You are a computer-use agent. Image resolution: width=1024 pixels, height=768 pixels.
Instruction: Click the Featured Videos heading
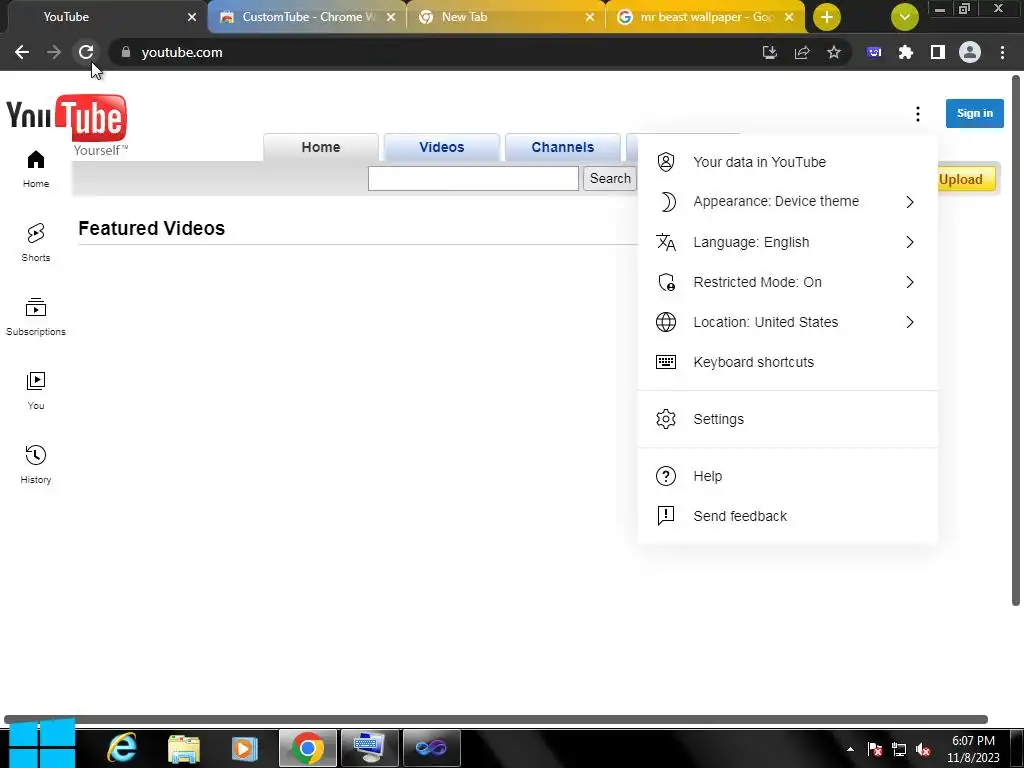click(152, 229)
